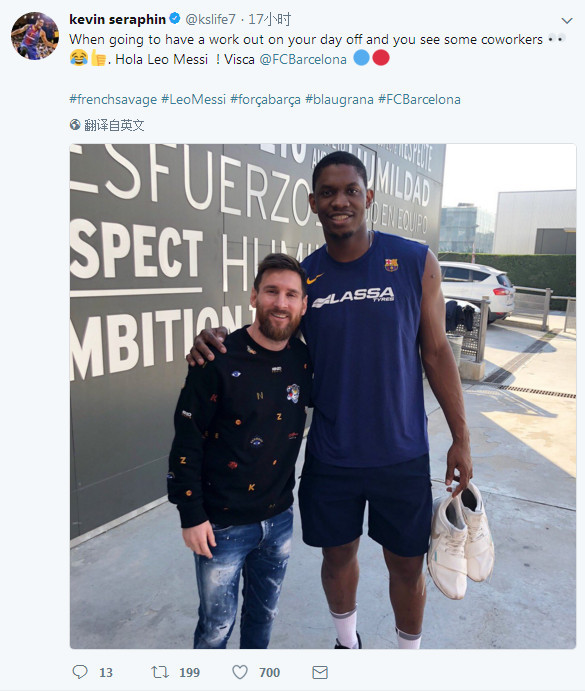Like the tweet with the heart icon
Viewport: 585px width, 691px height.
pos(240,672)
